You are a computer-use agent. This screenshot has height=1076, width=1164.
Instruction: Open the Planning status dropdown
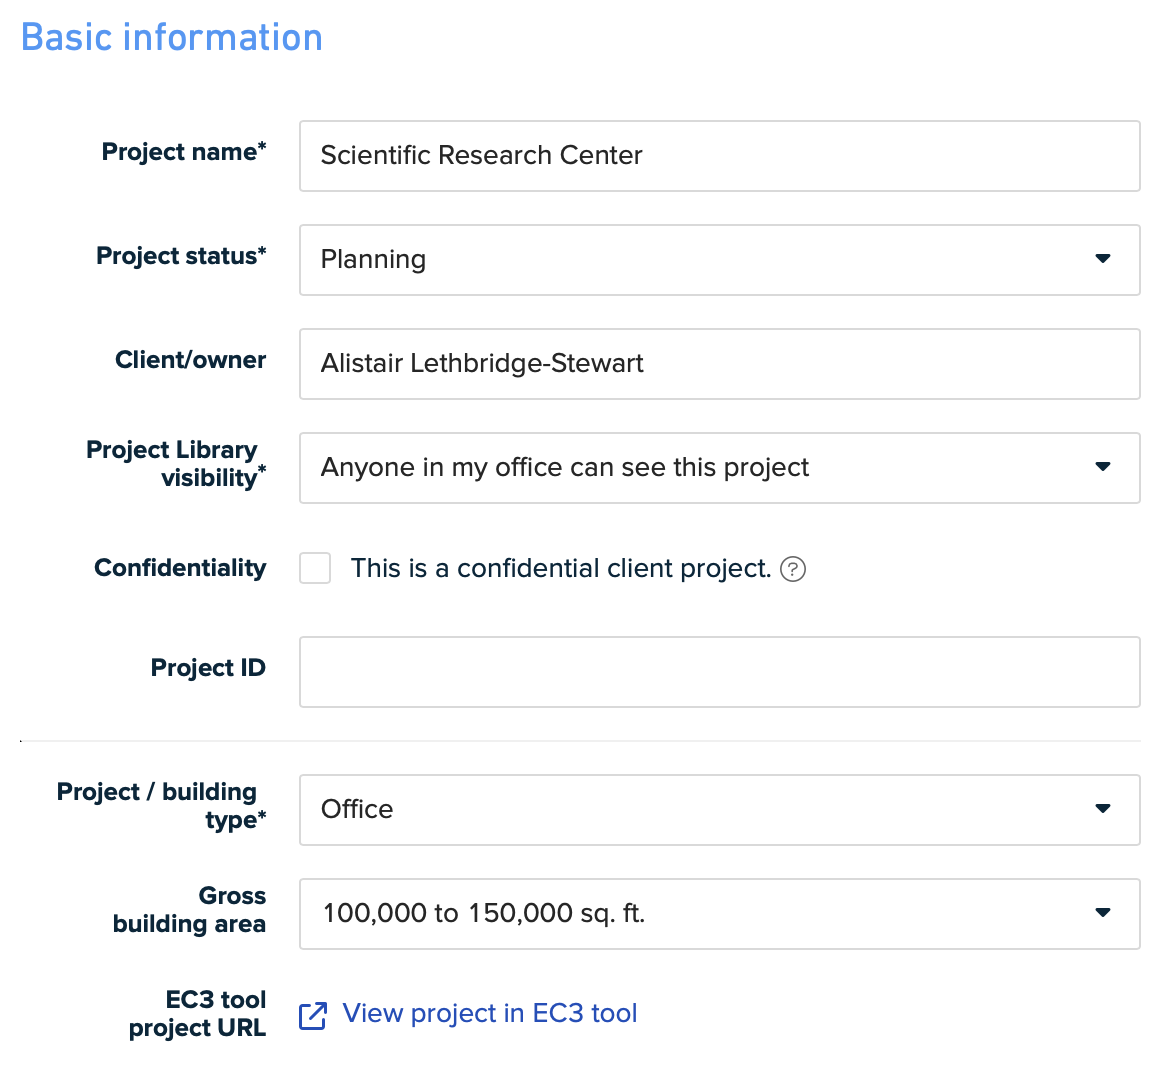click(719, 260)
